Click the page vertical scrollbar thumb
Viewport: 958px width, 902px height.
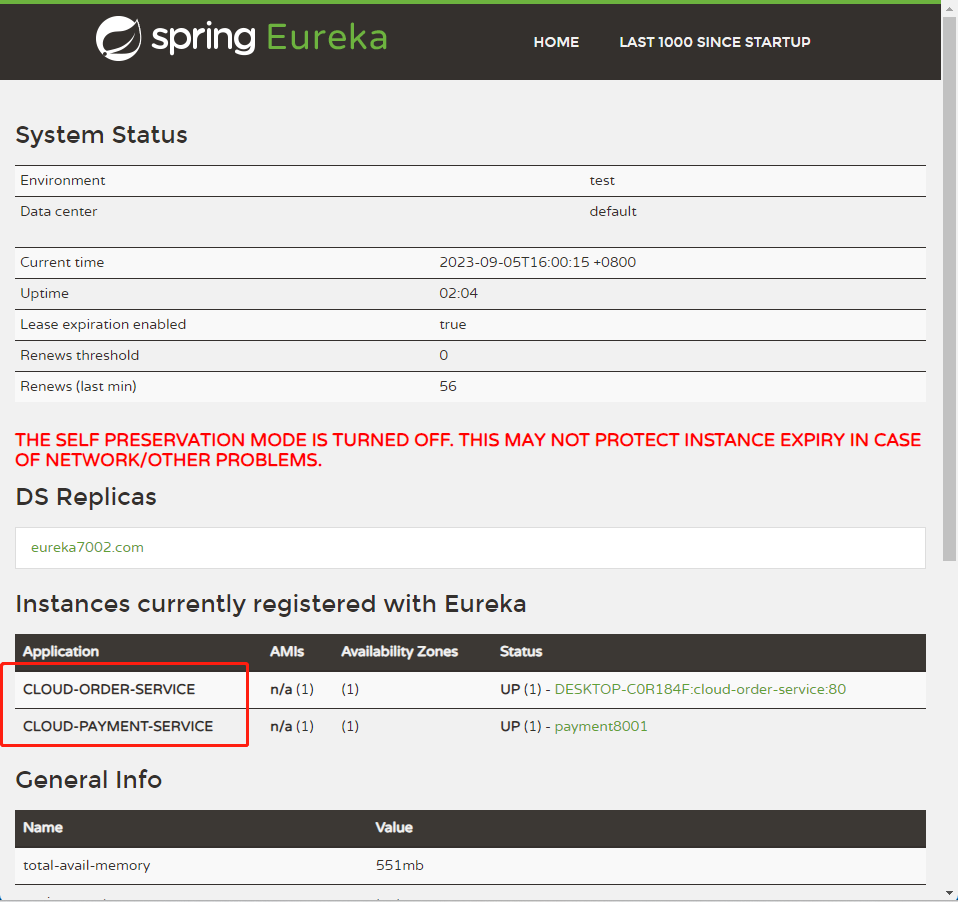coord(949,288)
